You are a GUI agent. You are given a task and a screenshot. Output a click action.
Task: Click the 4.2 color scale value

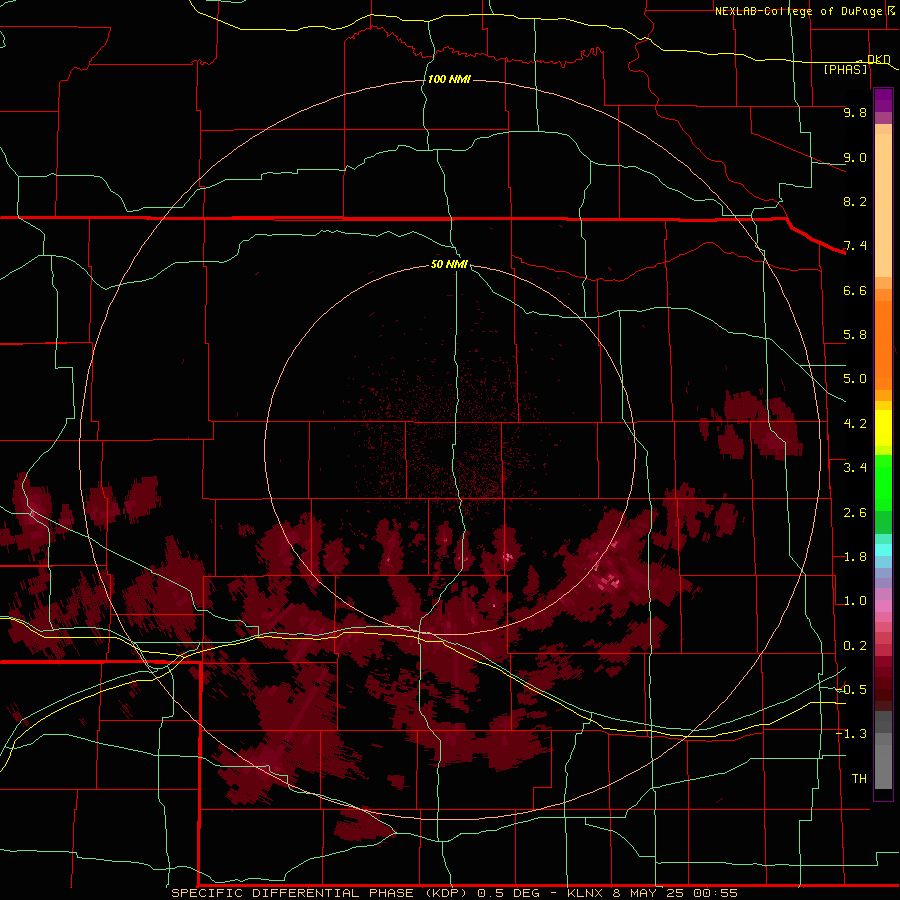point(855,424)
